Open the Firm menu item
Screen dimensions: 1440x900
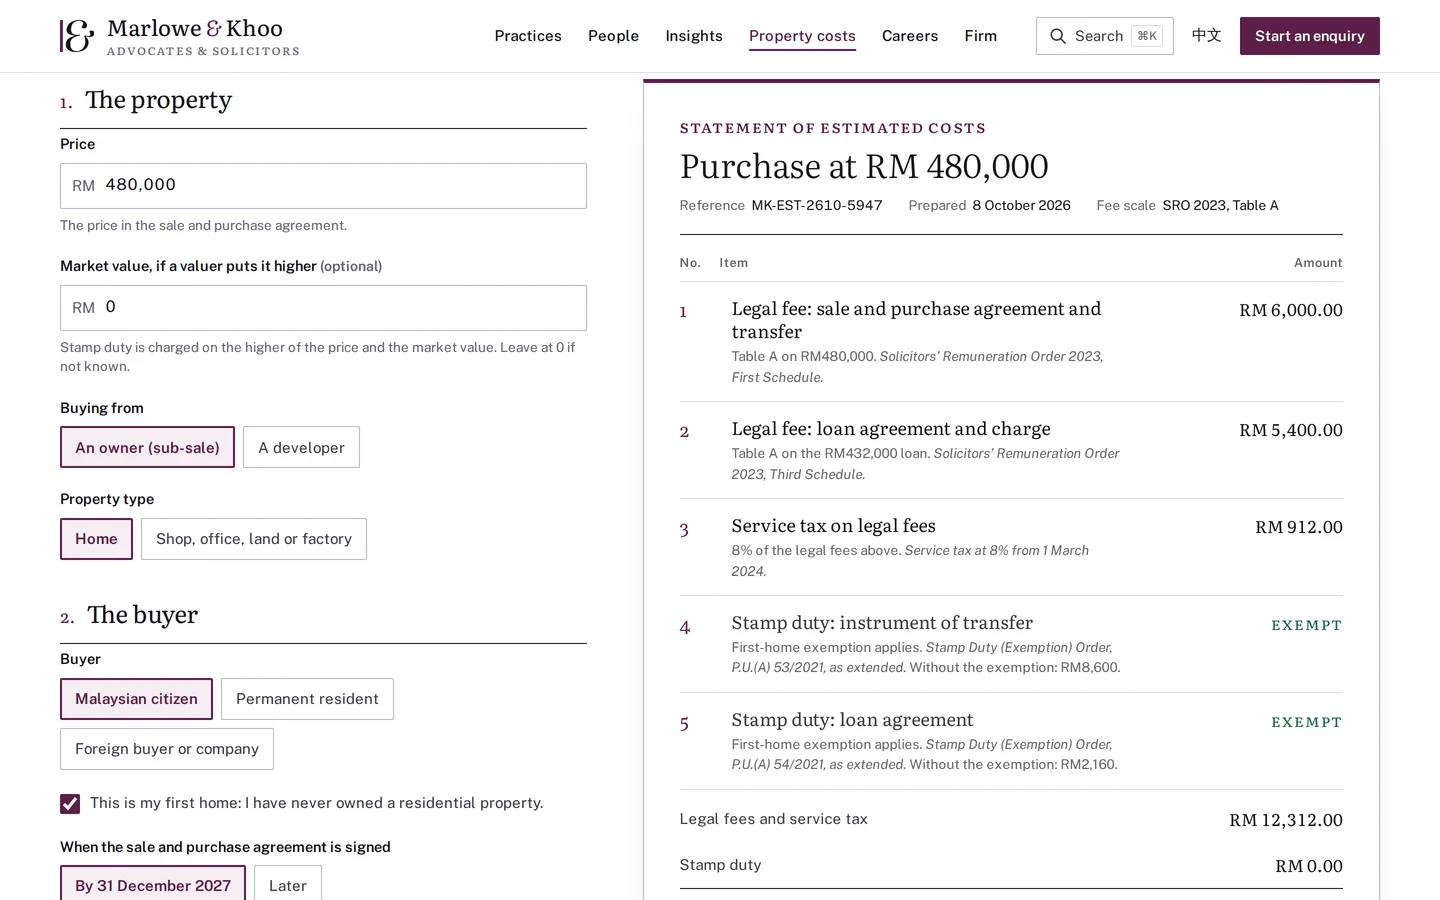981,36
